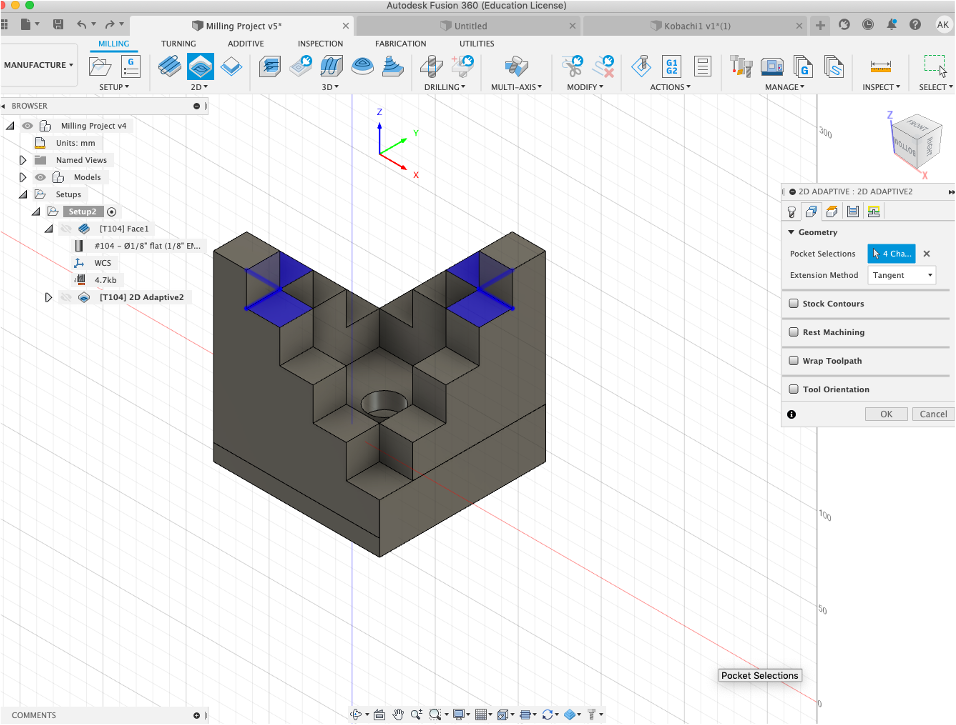The height and width of the screenshot is (725, 956).
Task: Enable the Rest Machining checkbox
Action: (794, 332)
